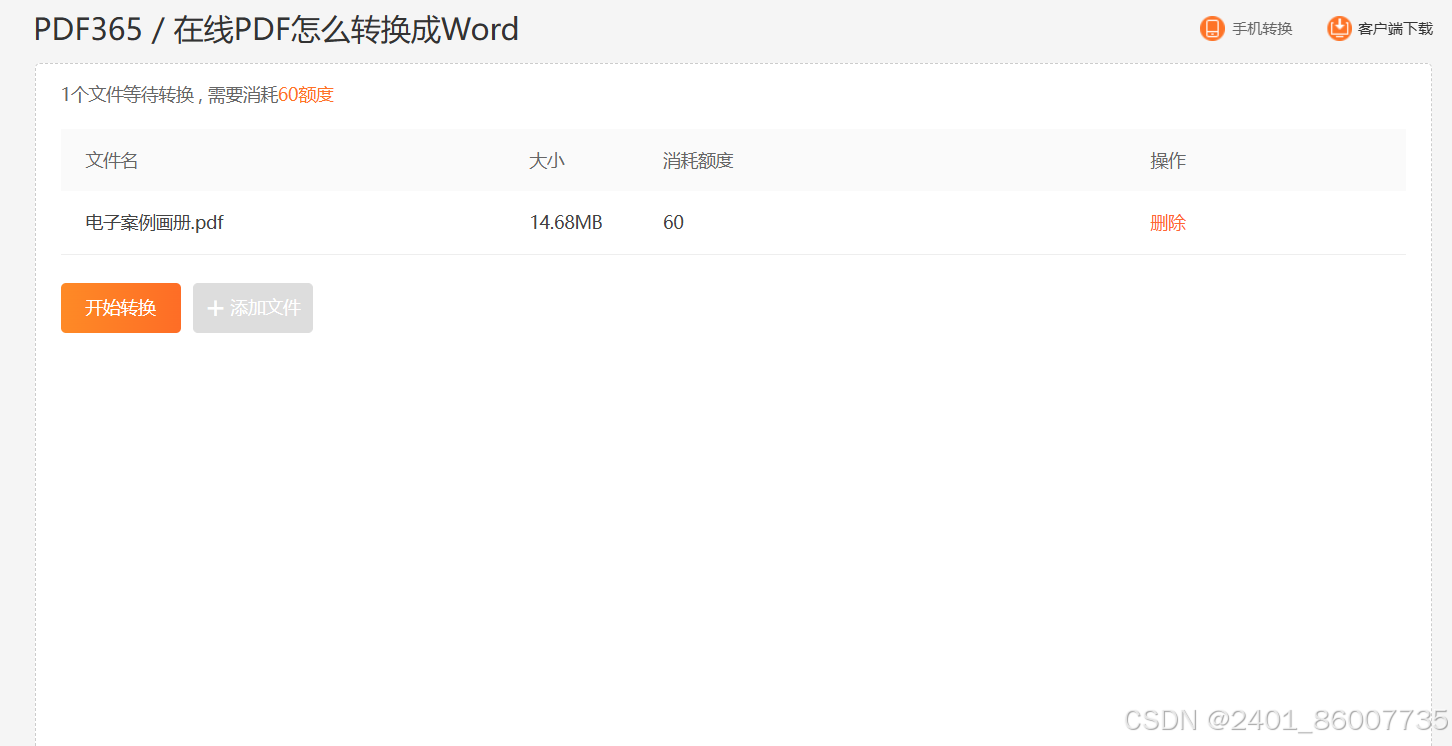The height and width of the screenshot is (746, 1452).
Task: Open the 客户端下载 text link
Action: [1396, 29]
